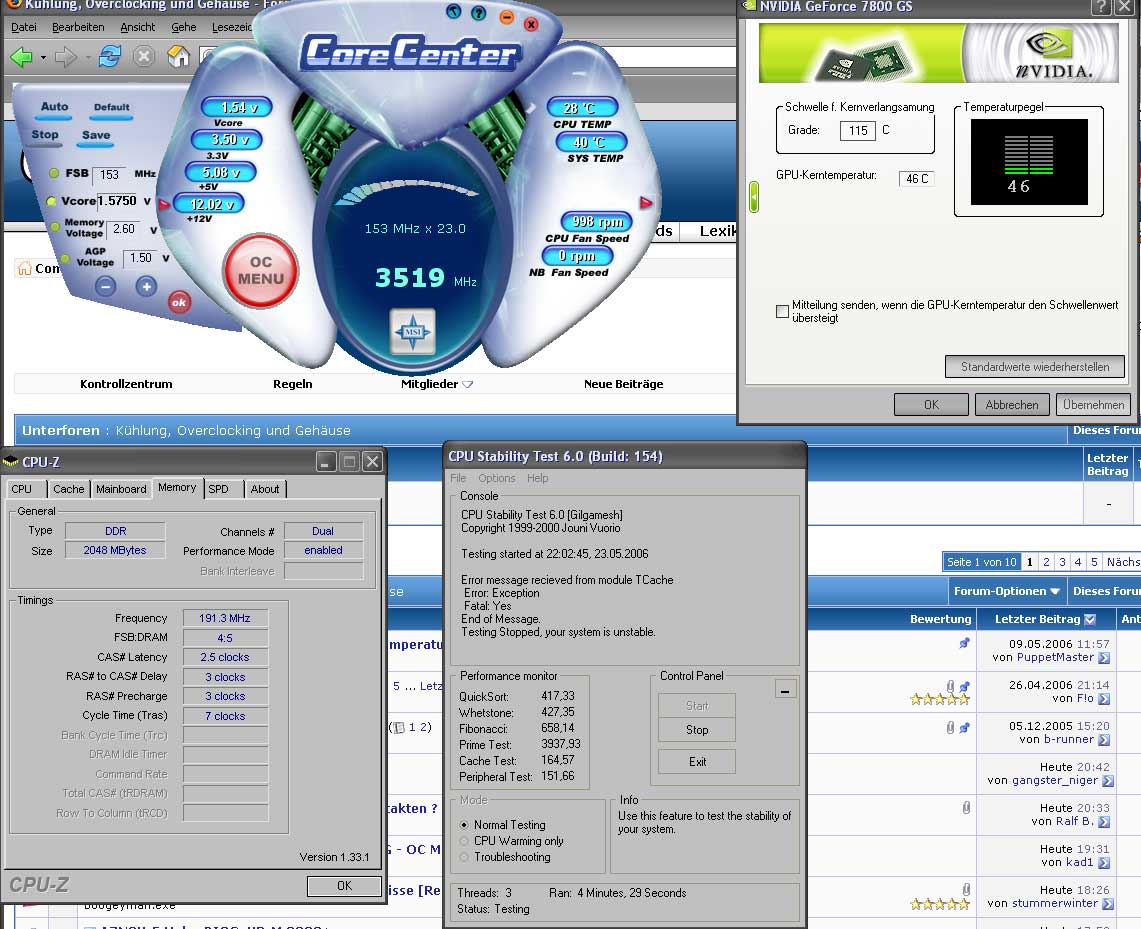1141x929 pixels.
Task: Close CoreCenter with red X icon
Action: point(531,24)
